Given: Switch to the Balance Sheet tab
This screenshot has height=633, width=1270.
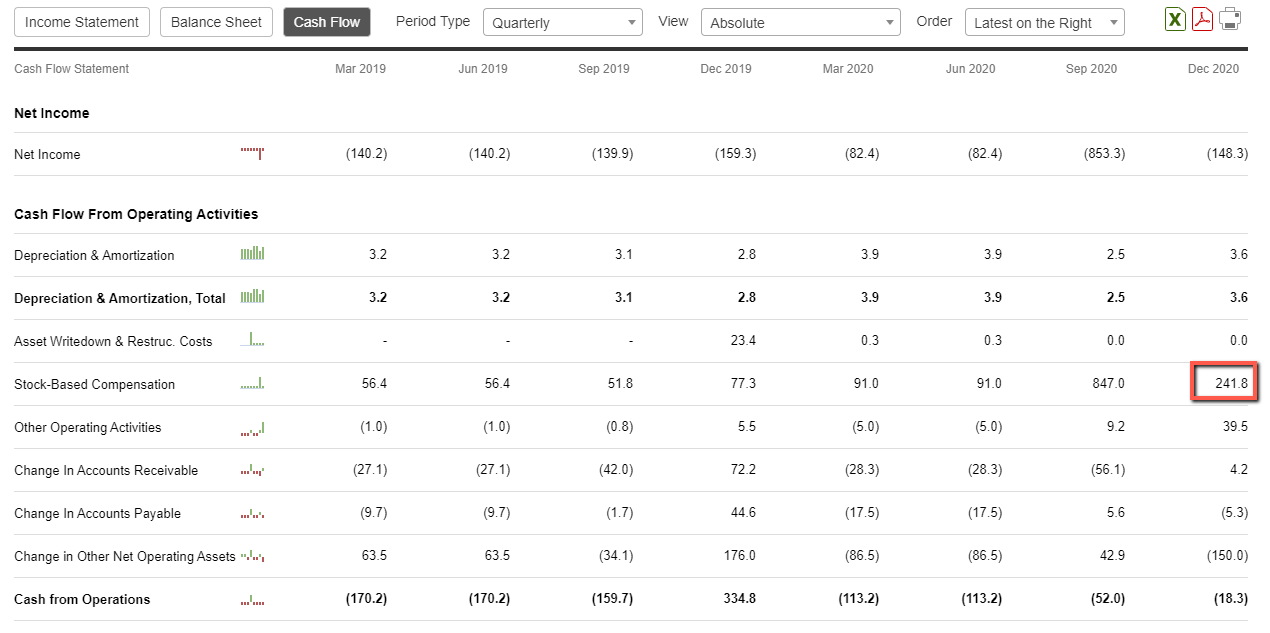Looking at the screenshot, I should (x=216, y=22).
